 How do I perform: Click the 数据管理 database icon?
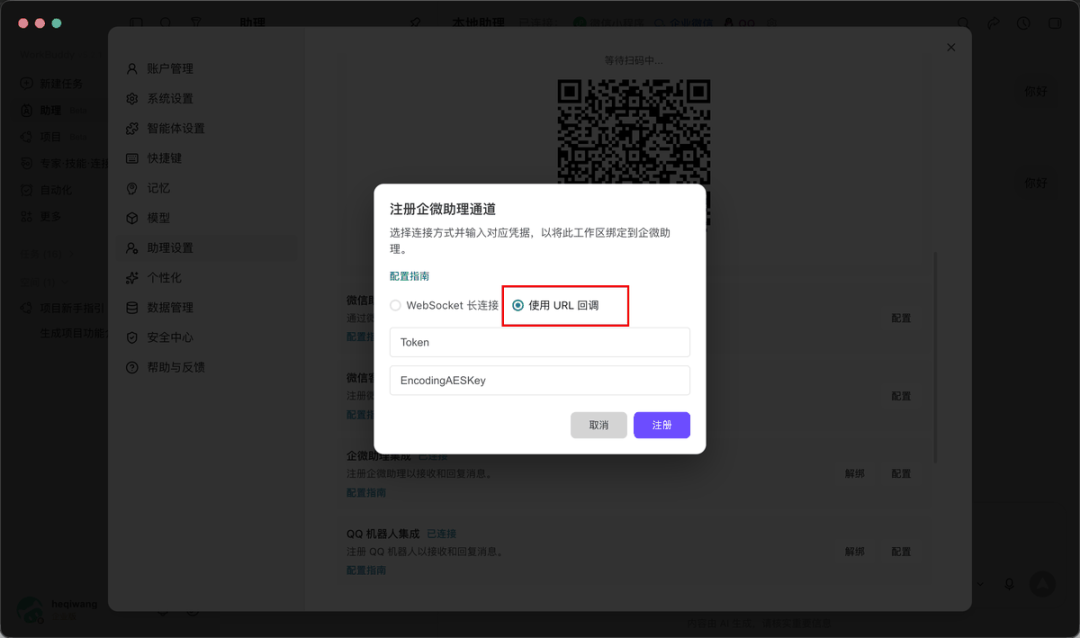click(x=132, y=307)
